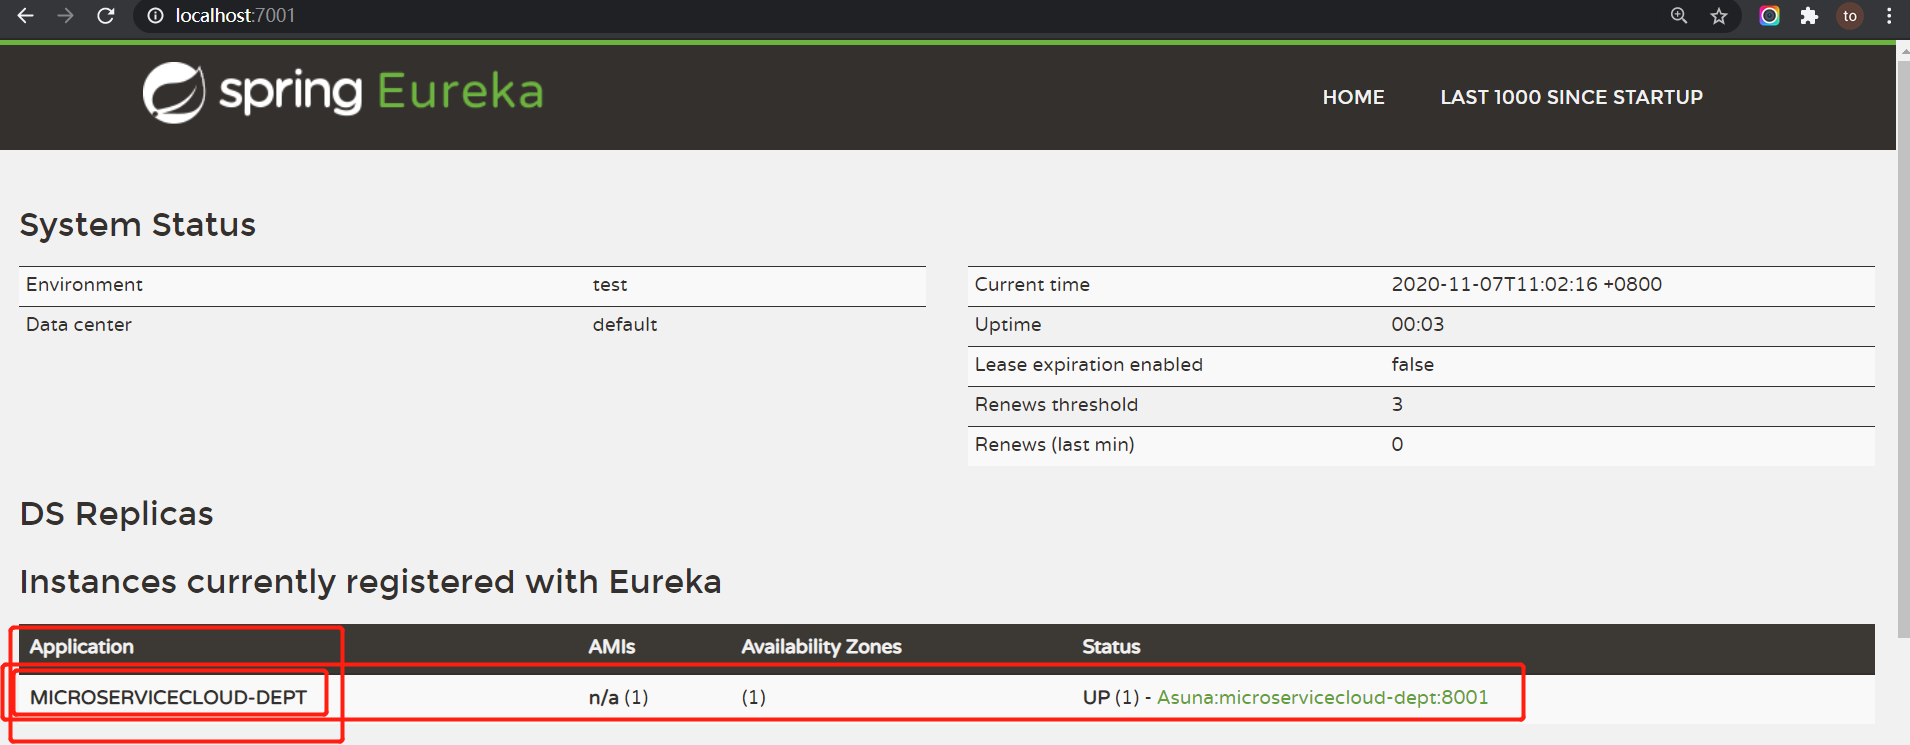Select the Data center value 'default'
Image resolution: width=1910 pixels, height=745 pixels.
pyautogui.click(x=625, y=324)
